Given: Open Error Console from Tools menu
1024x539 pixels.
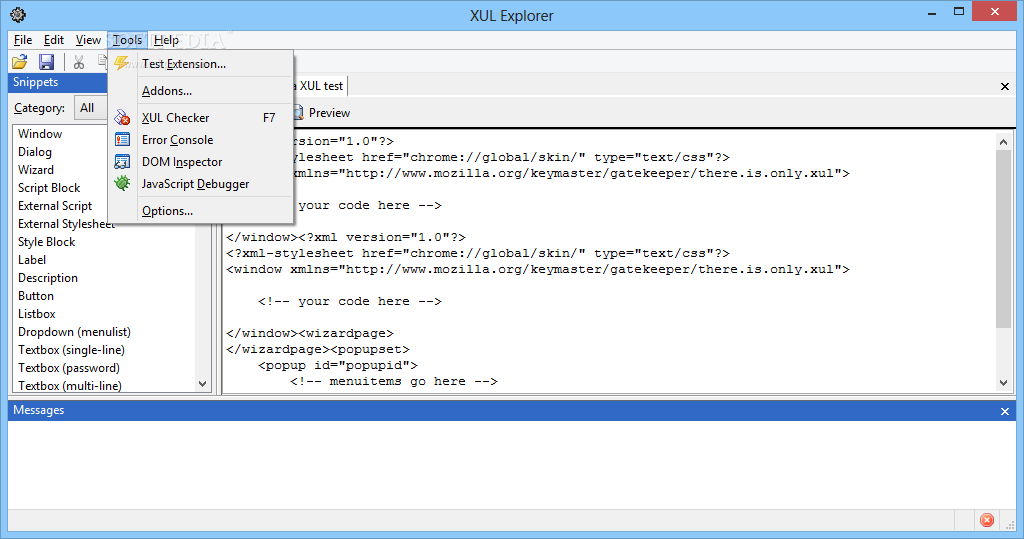Looking at the screenshot, I should (x=200, y=140).
